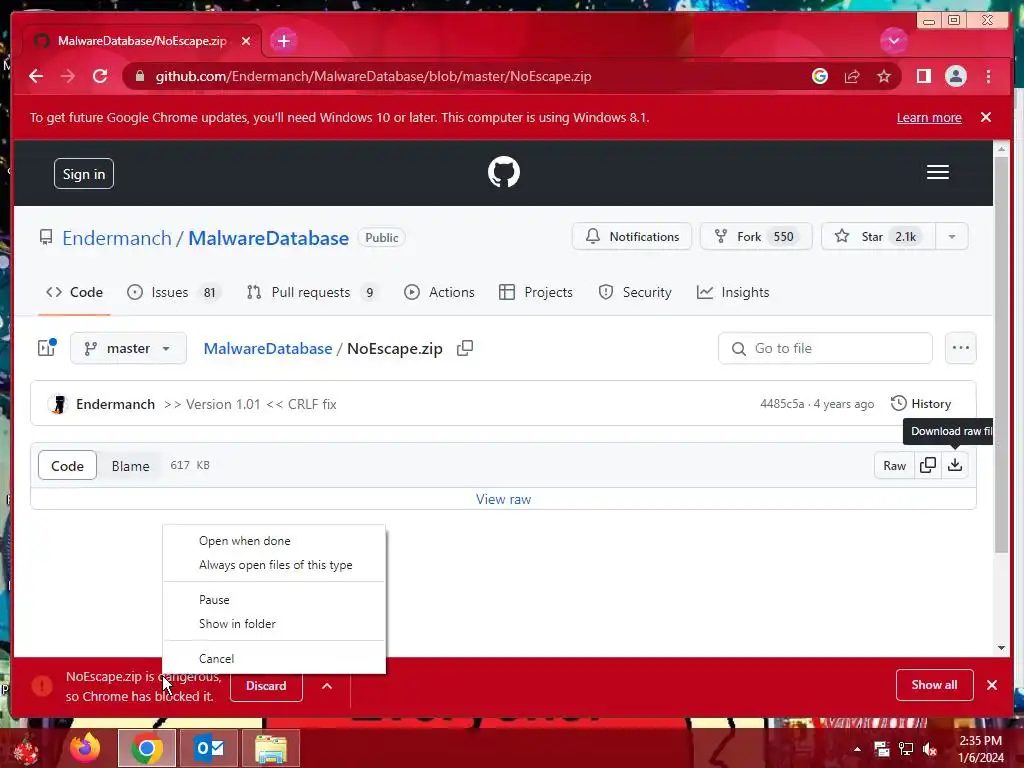Open the Chrome three-dot menu
Image resolution: width=1024 pixels, height=768 pixels.
coord(989,76)
